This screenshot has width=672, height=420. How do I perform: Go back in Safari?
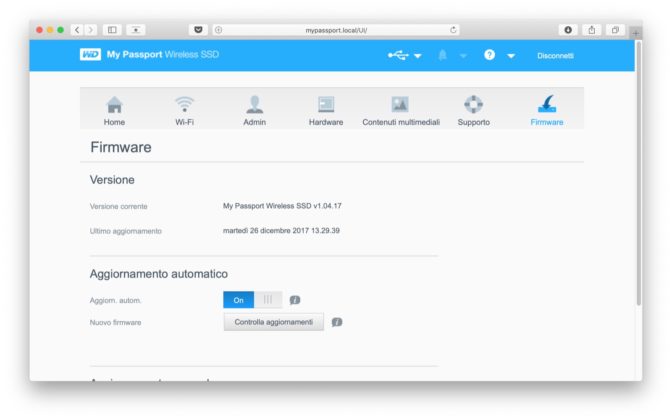[x=77, y=30]
